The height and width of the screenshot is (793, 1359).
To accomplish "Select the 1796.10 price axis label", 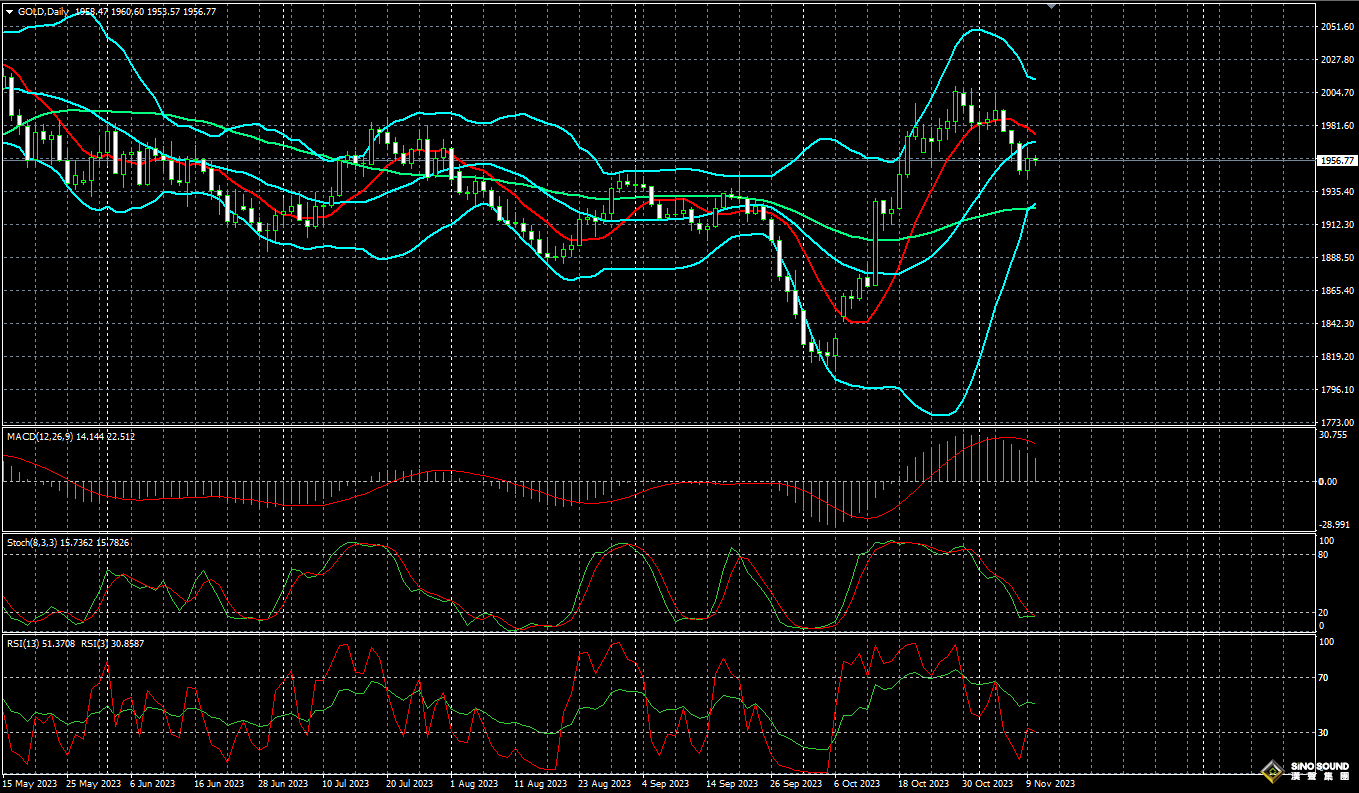I will 1337,390.
